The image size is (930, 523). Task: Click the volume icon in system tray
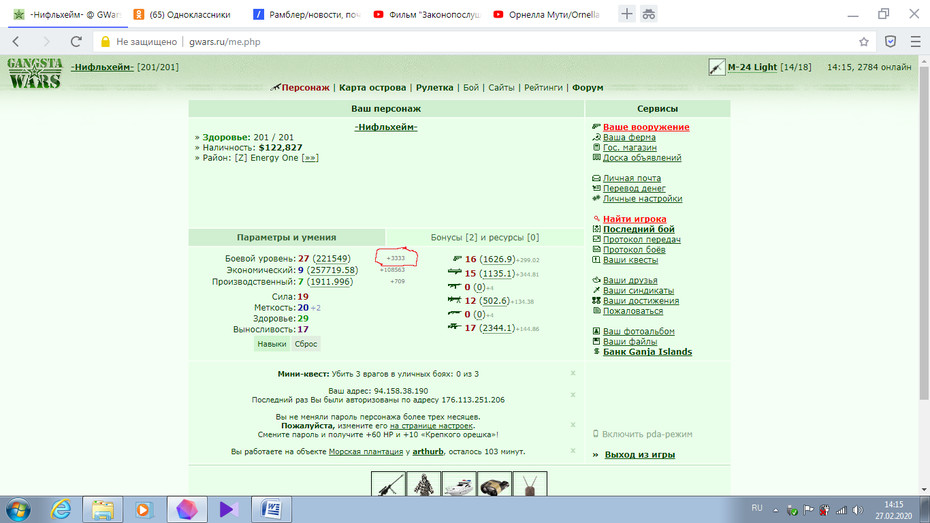coord(858,510)
